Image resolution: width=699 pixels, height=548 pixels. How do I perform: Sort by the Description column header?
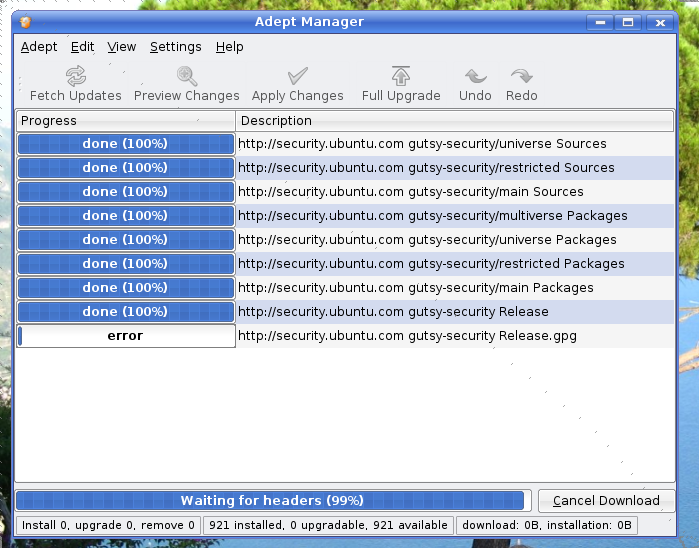tap(455, 121)
